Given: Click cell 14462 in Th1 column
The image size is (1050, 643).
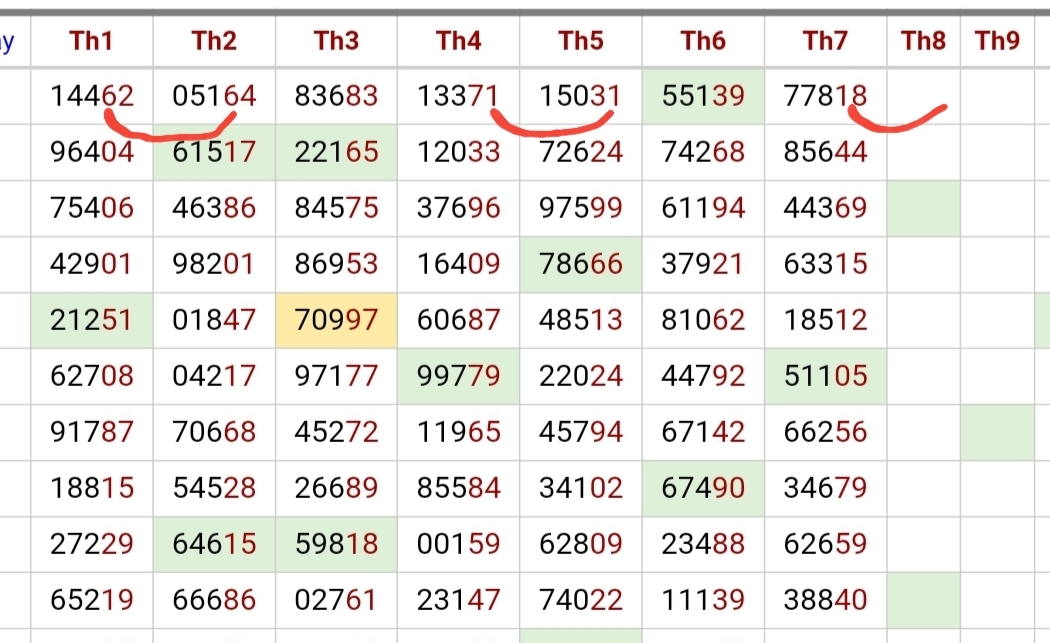Looking at the screenshot, I should coord(92,96).
